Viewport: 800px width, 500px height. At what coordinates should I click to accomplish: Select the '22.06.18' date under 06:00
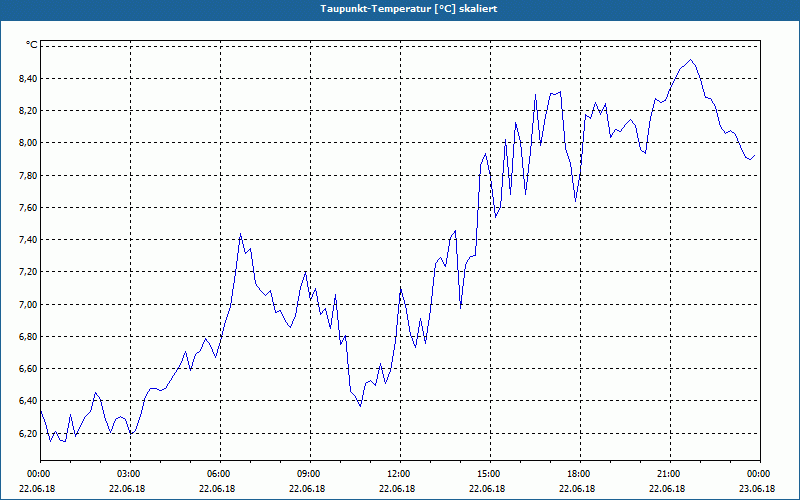click(217, 488)
